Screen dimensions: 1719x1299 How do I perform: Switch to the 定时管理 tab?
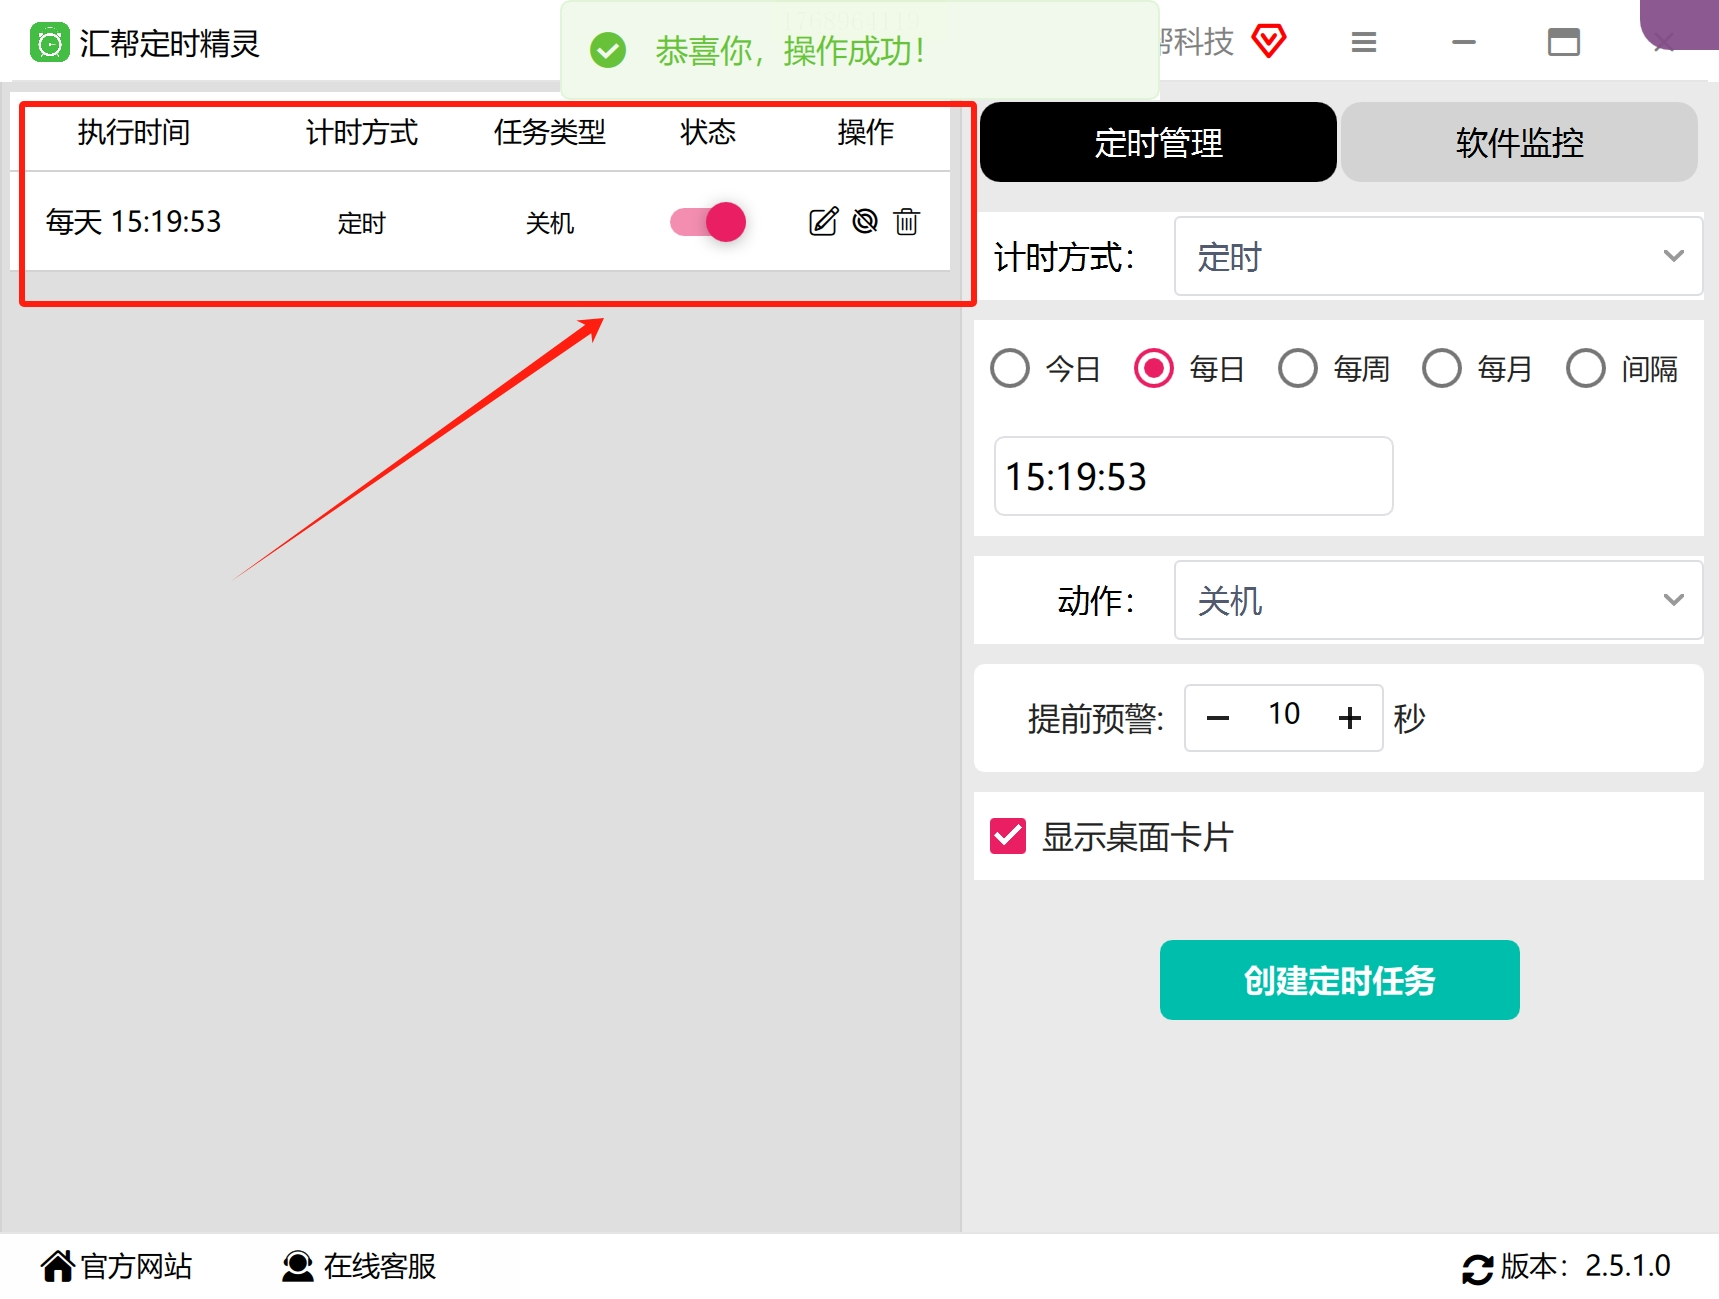(x=1158, y=142)
